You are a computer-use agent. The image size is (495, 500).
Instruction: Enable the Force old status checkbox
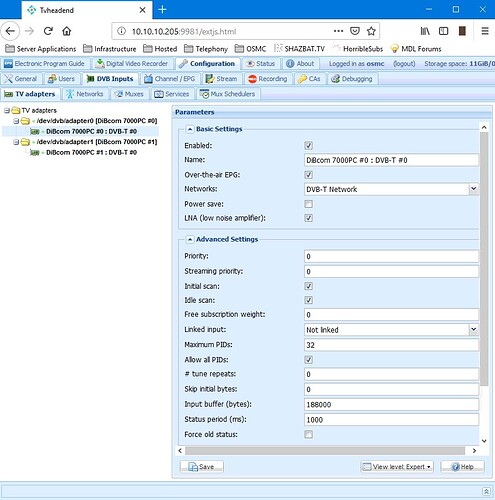coord(309,434)
